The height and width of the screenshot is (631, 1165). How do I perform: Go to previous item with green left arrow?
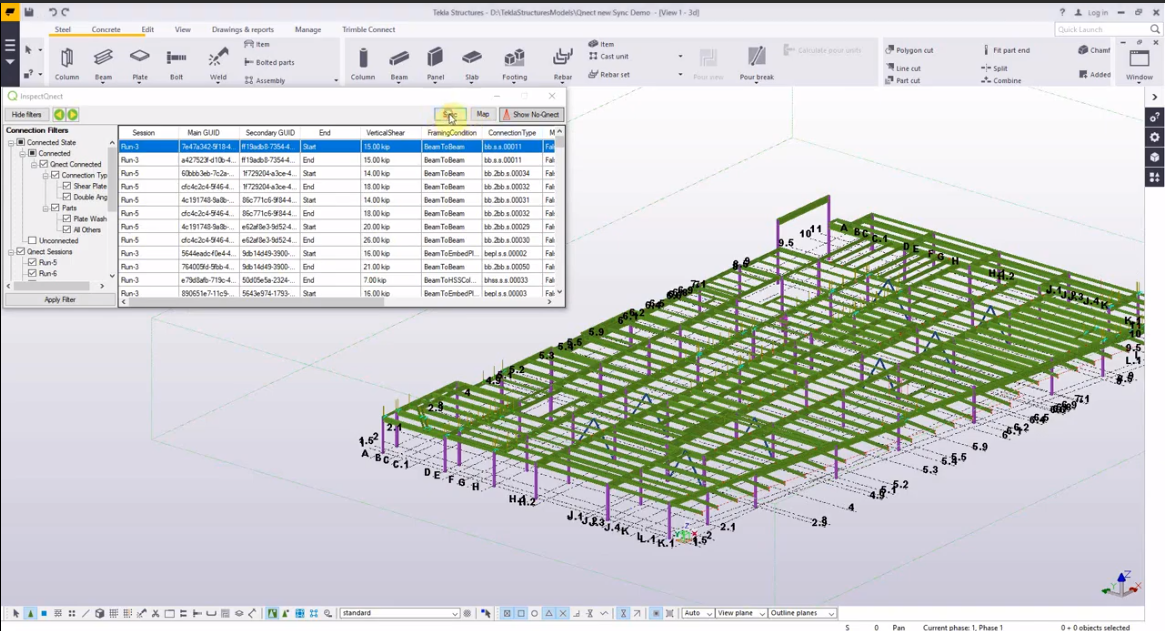[x=59, y=114]
